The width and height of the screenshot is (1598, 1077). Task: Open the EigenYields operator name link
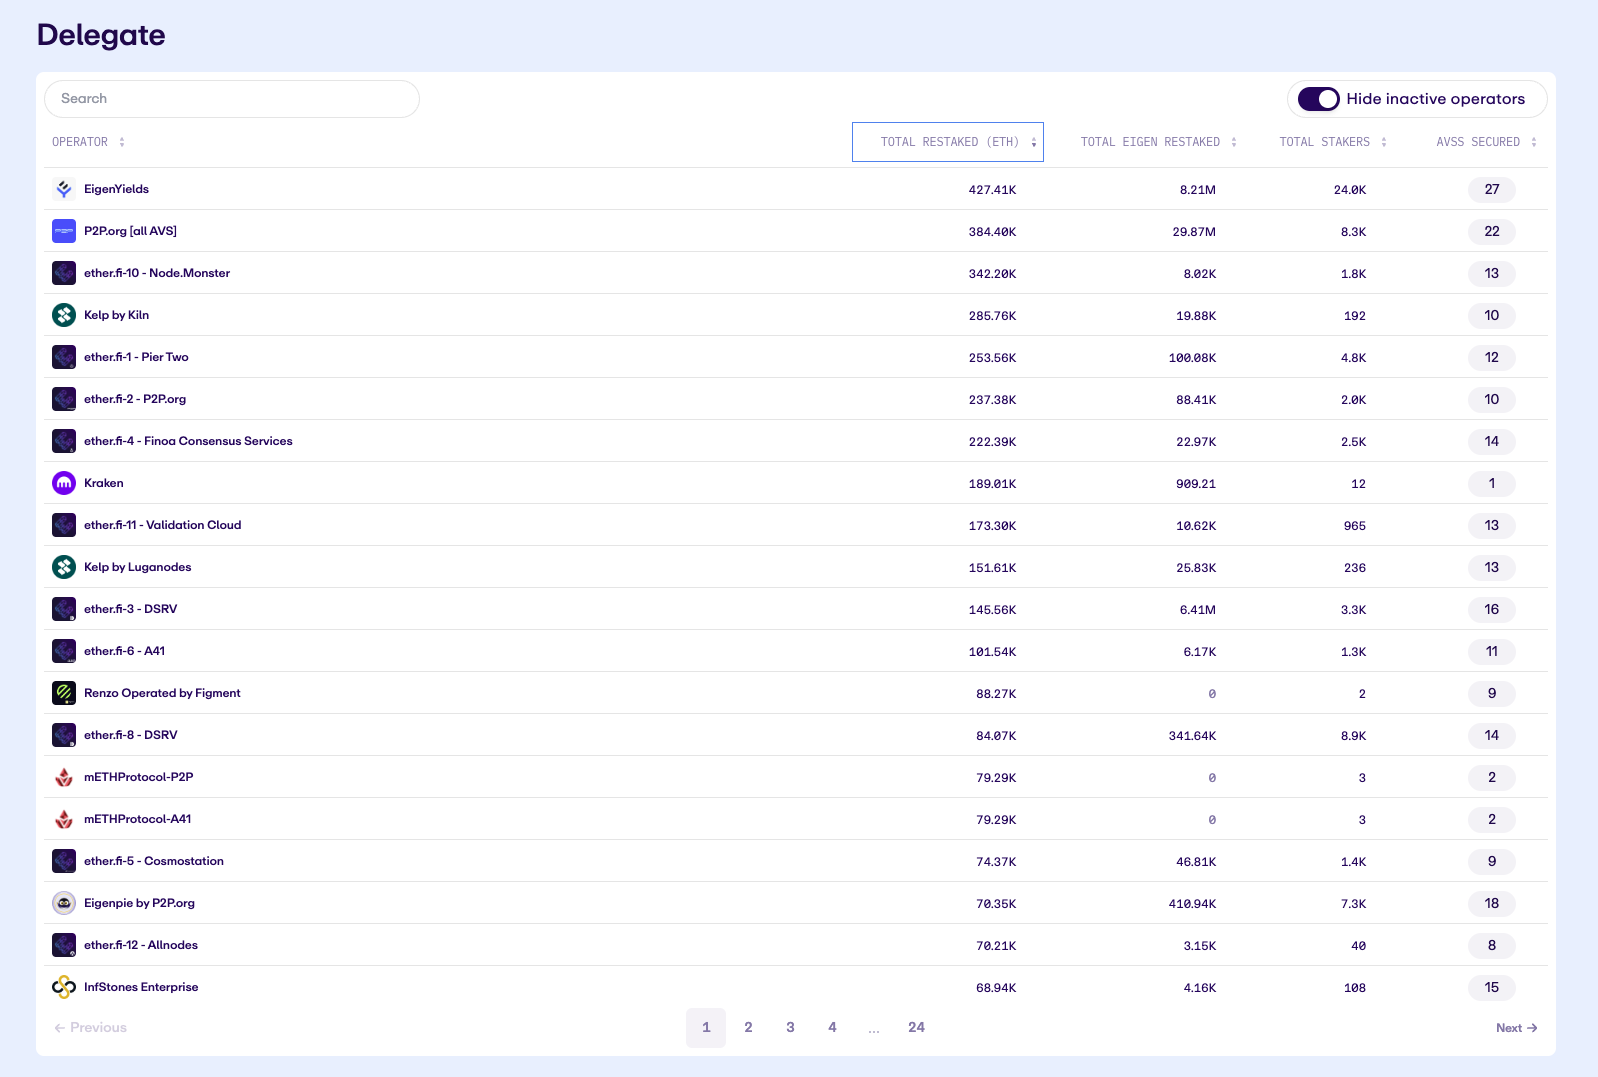[x=116, y=189]
